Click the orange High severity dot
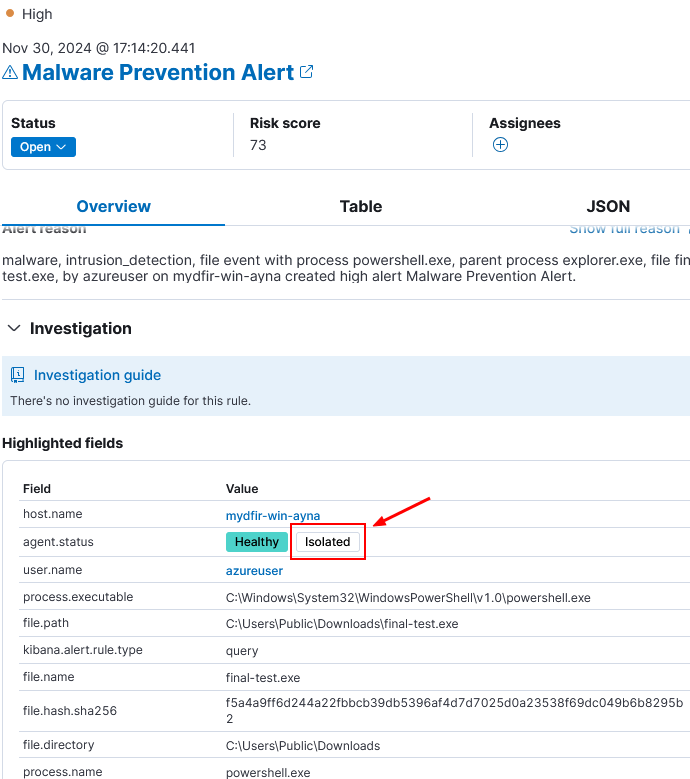The height and width of the screenshot is (779, 690). pos(9,13)
